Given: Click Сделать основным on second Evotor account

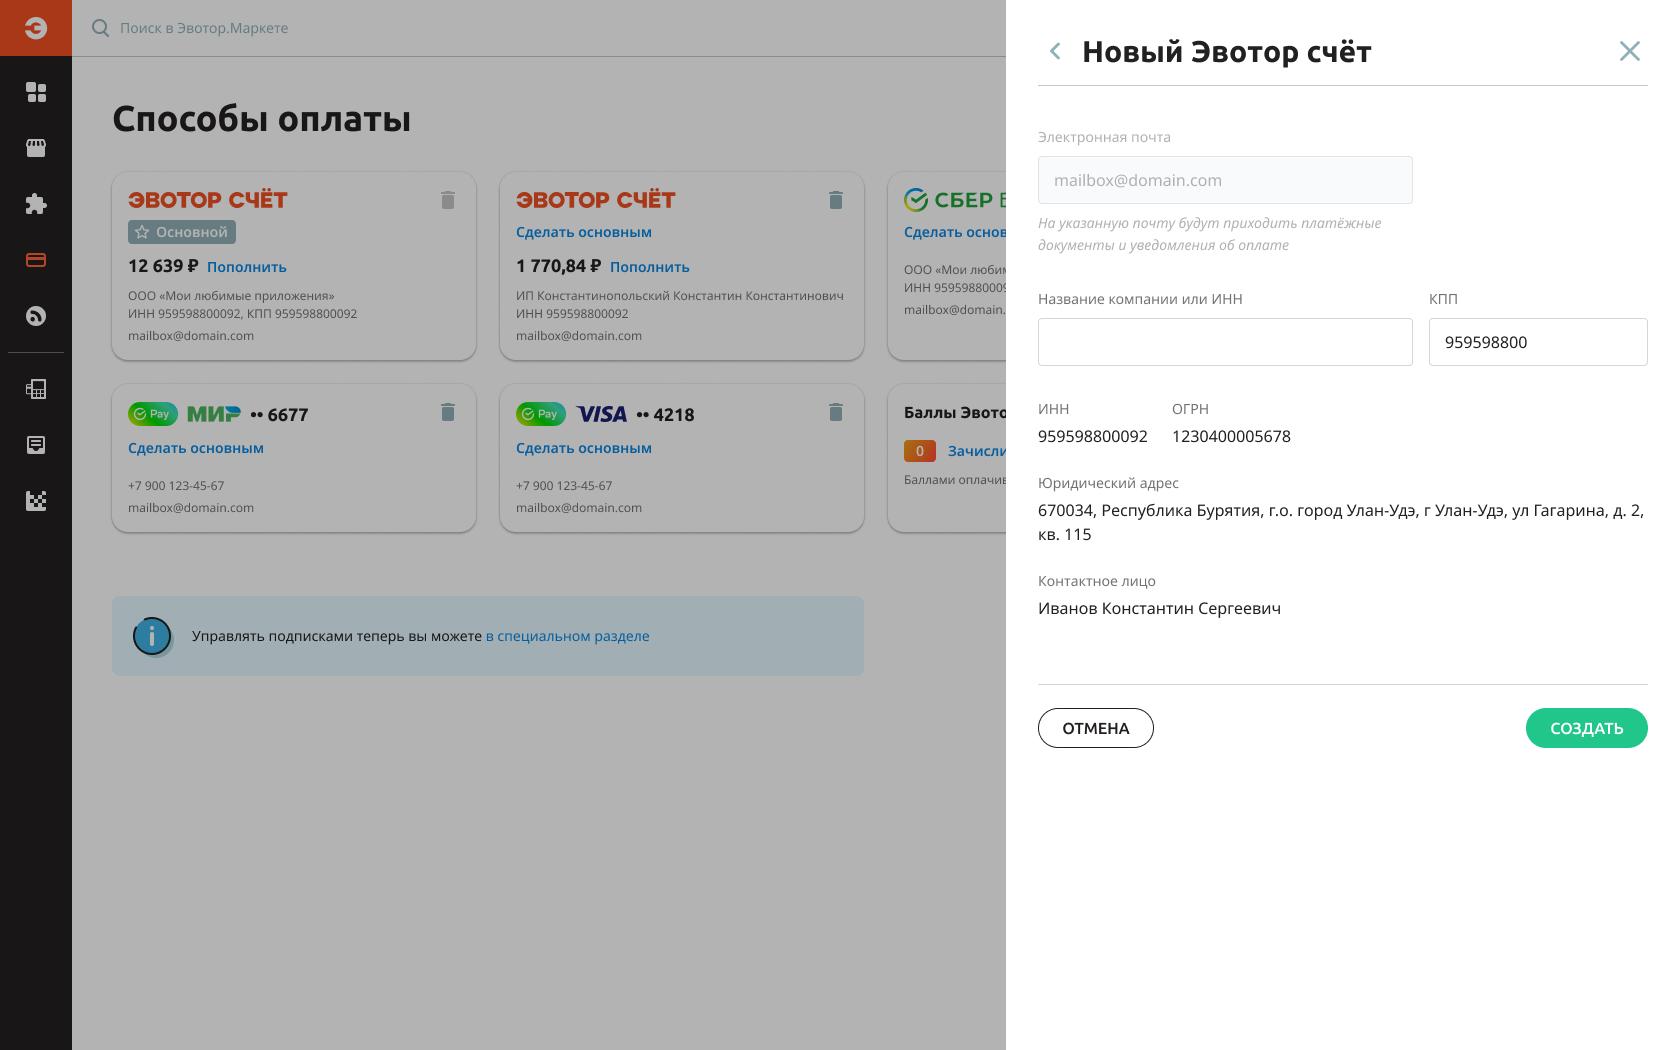Looking at the screenshot, I should tap(584, 232).
